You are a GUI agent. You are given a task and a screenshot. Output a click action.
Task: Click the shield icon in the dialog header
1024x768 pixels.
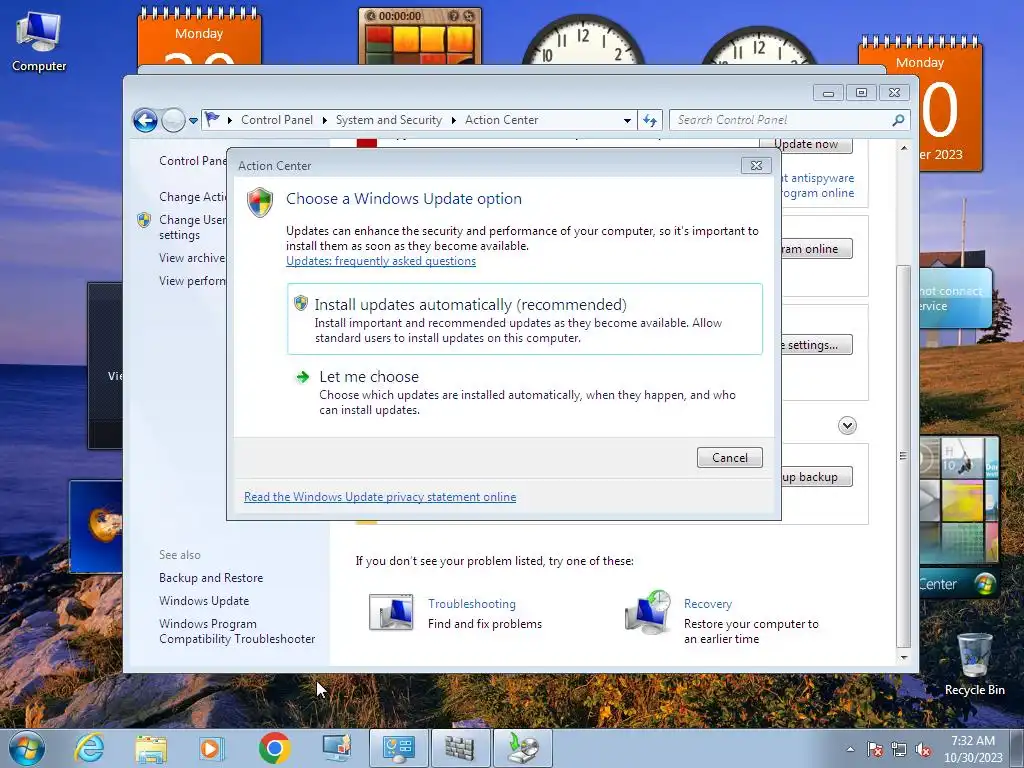260,202
